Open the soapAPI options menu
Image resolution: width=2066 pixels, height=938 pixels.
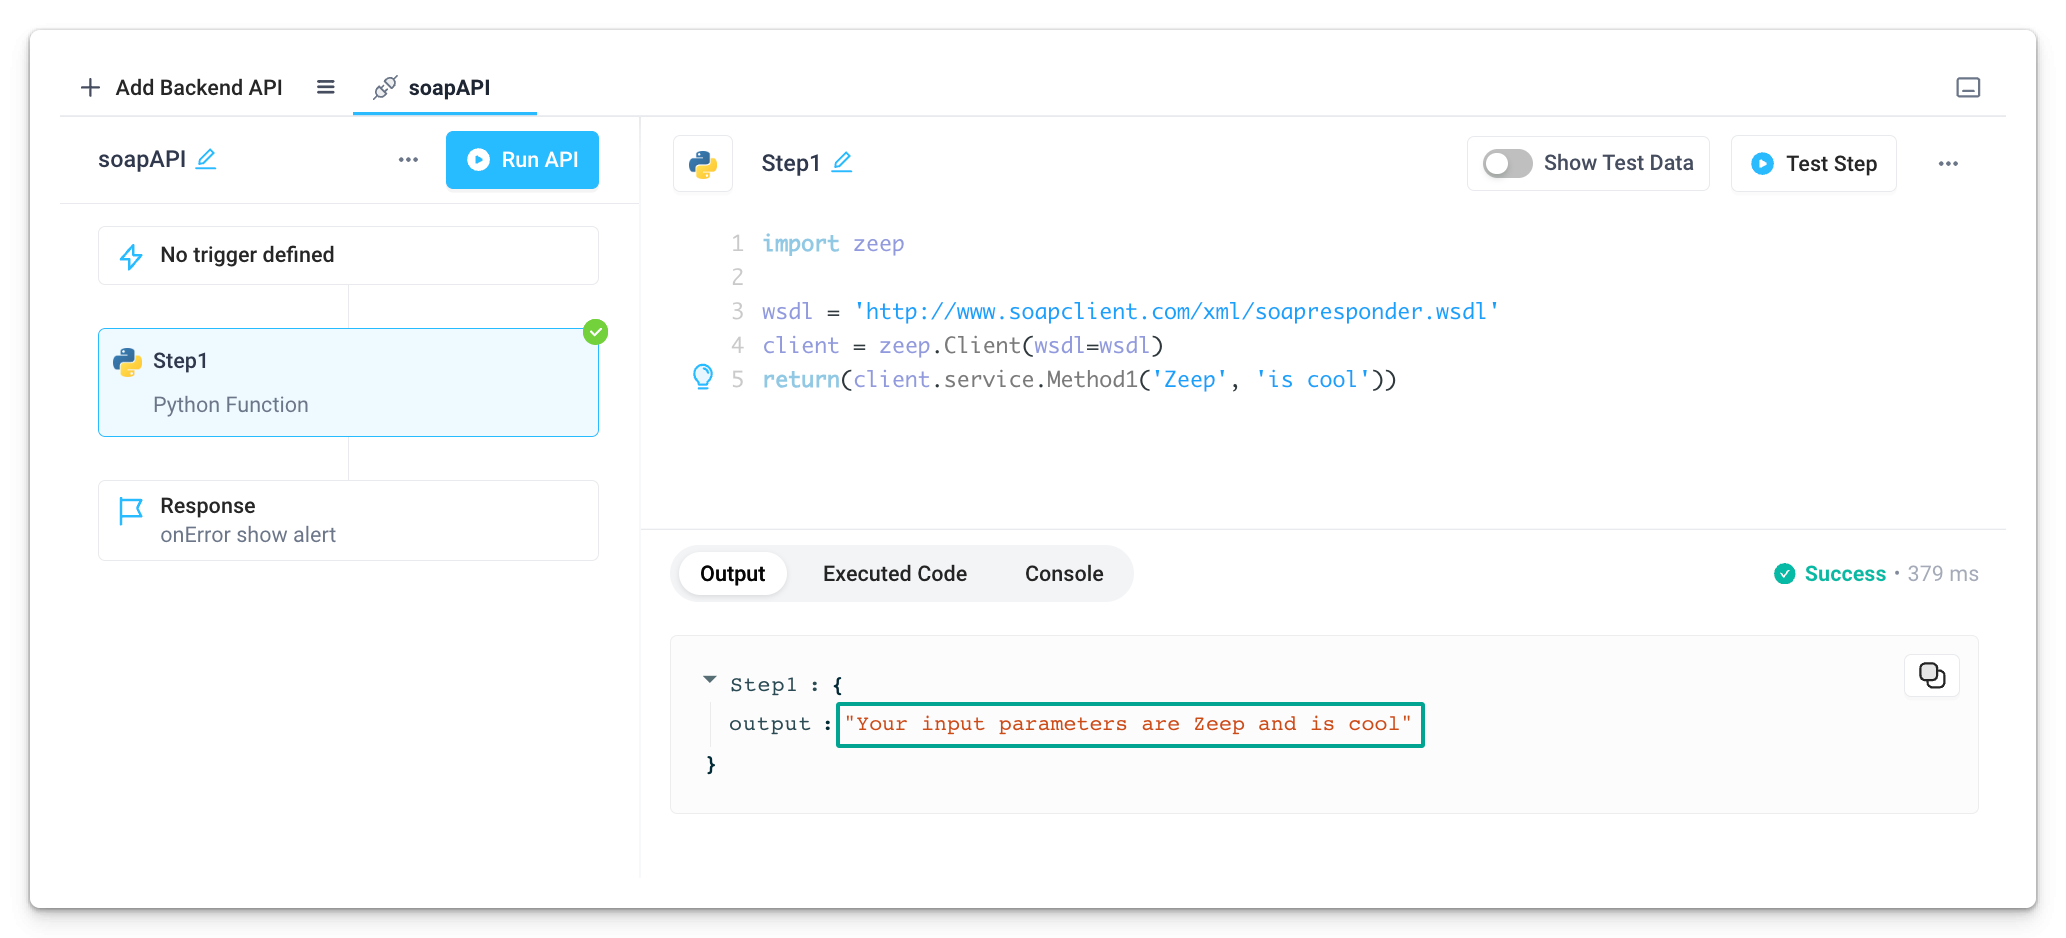408,159
